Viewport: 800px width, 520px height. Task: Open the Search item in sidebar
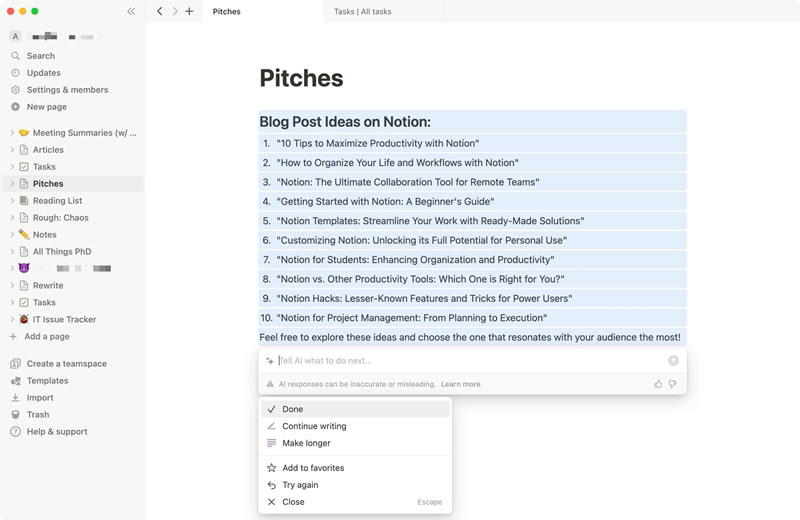(73, 56)
